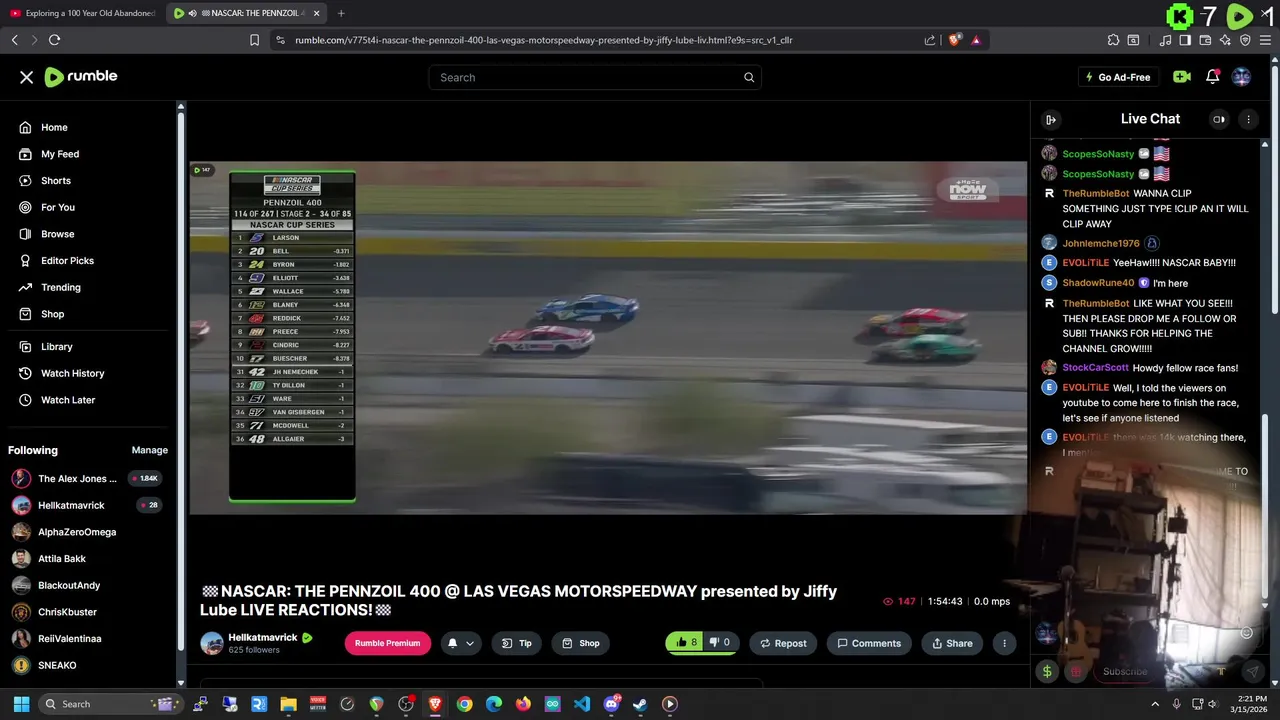The width and height of the screenshot is (1280, 720).
Task: Toggle chat popout mode in Live Chat header
Action: (x=1219, y=119)
